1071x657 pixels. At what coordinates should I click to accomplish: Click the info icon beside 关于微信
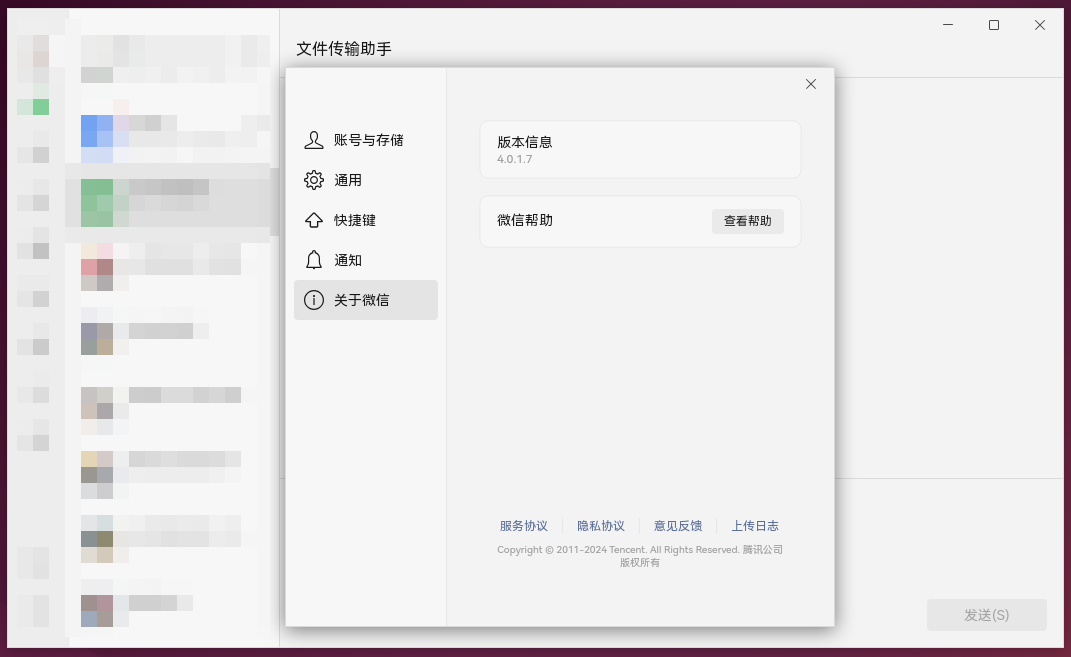(314, 300)
